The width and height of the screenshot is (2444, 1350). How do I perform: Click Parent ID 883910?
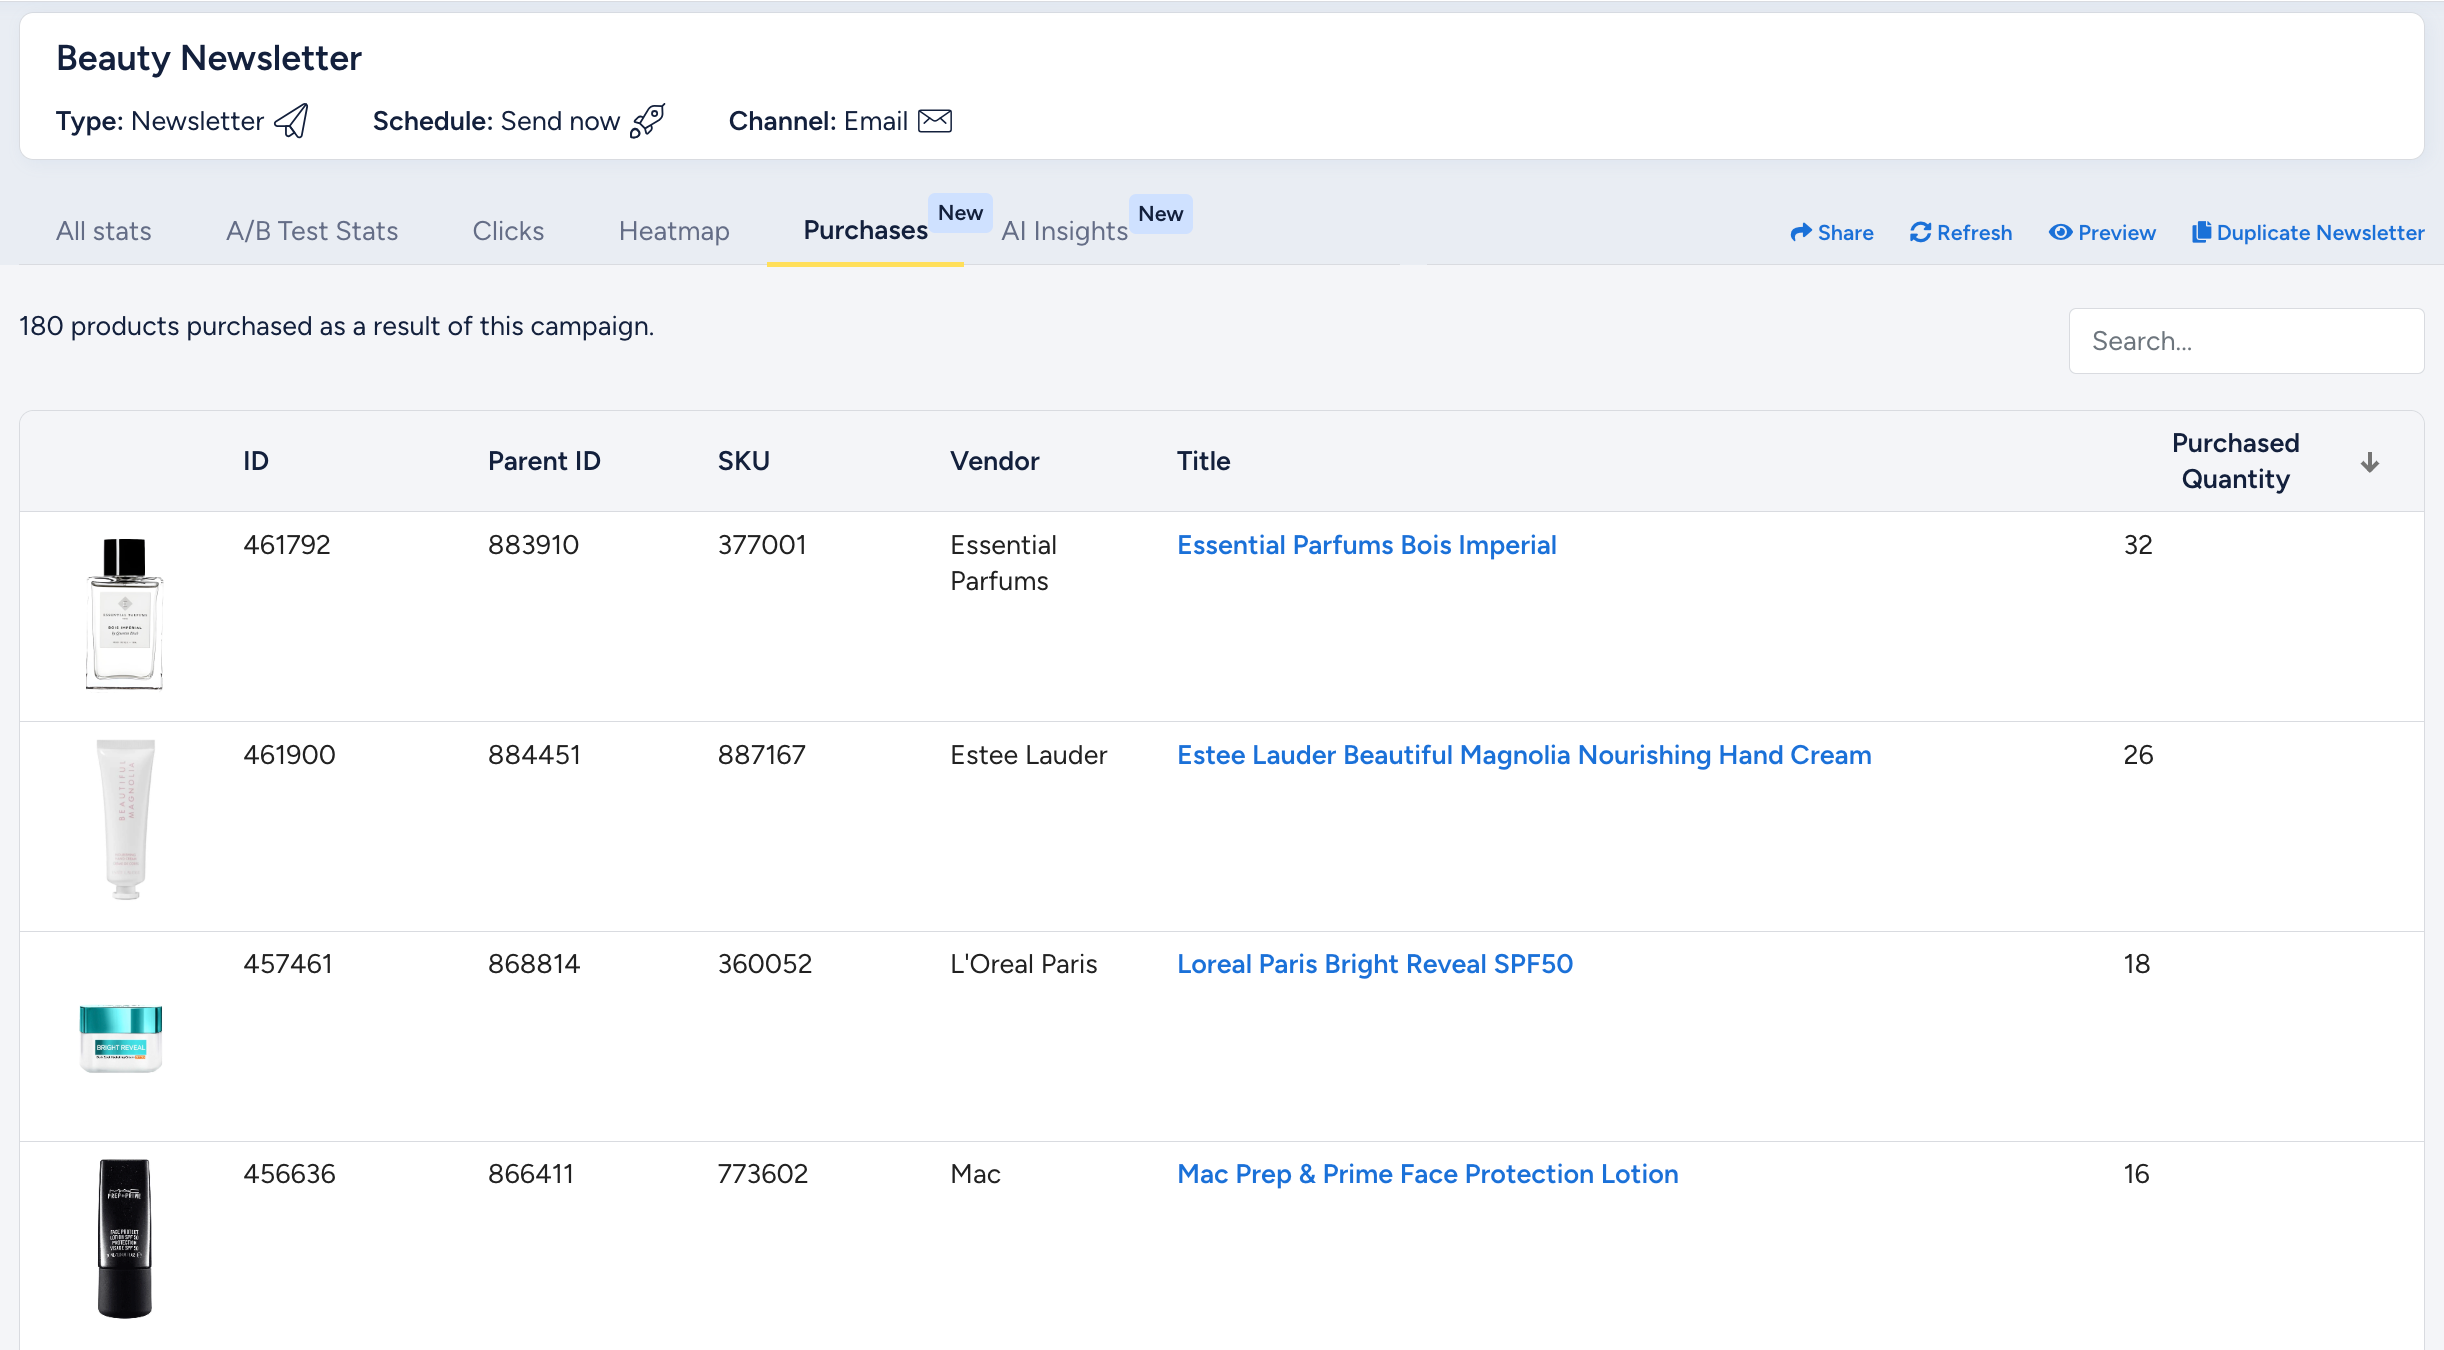[533, 545]
